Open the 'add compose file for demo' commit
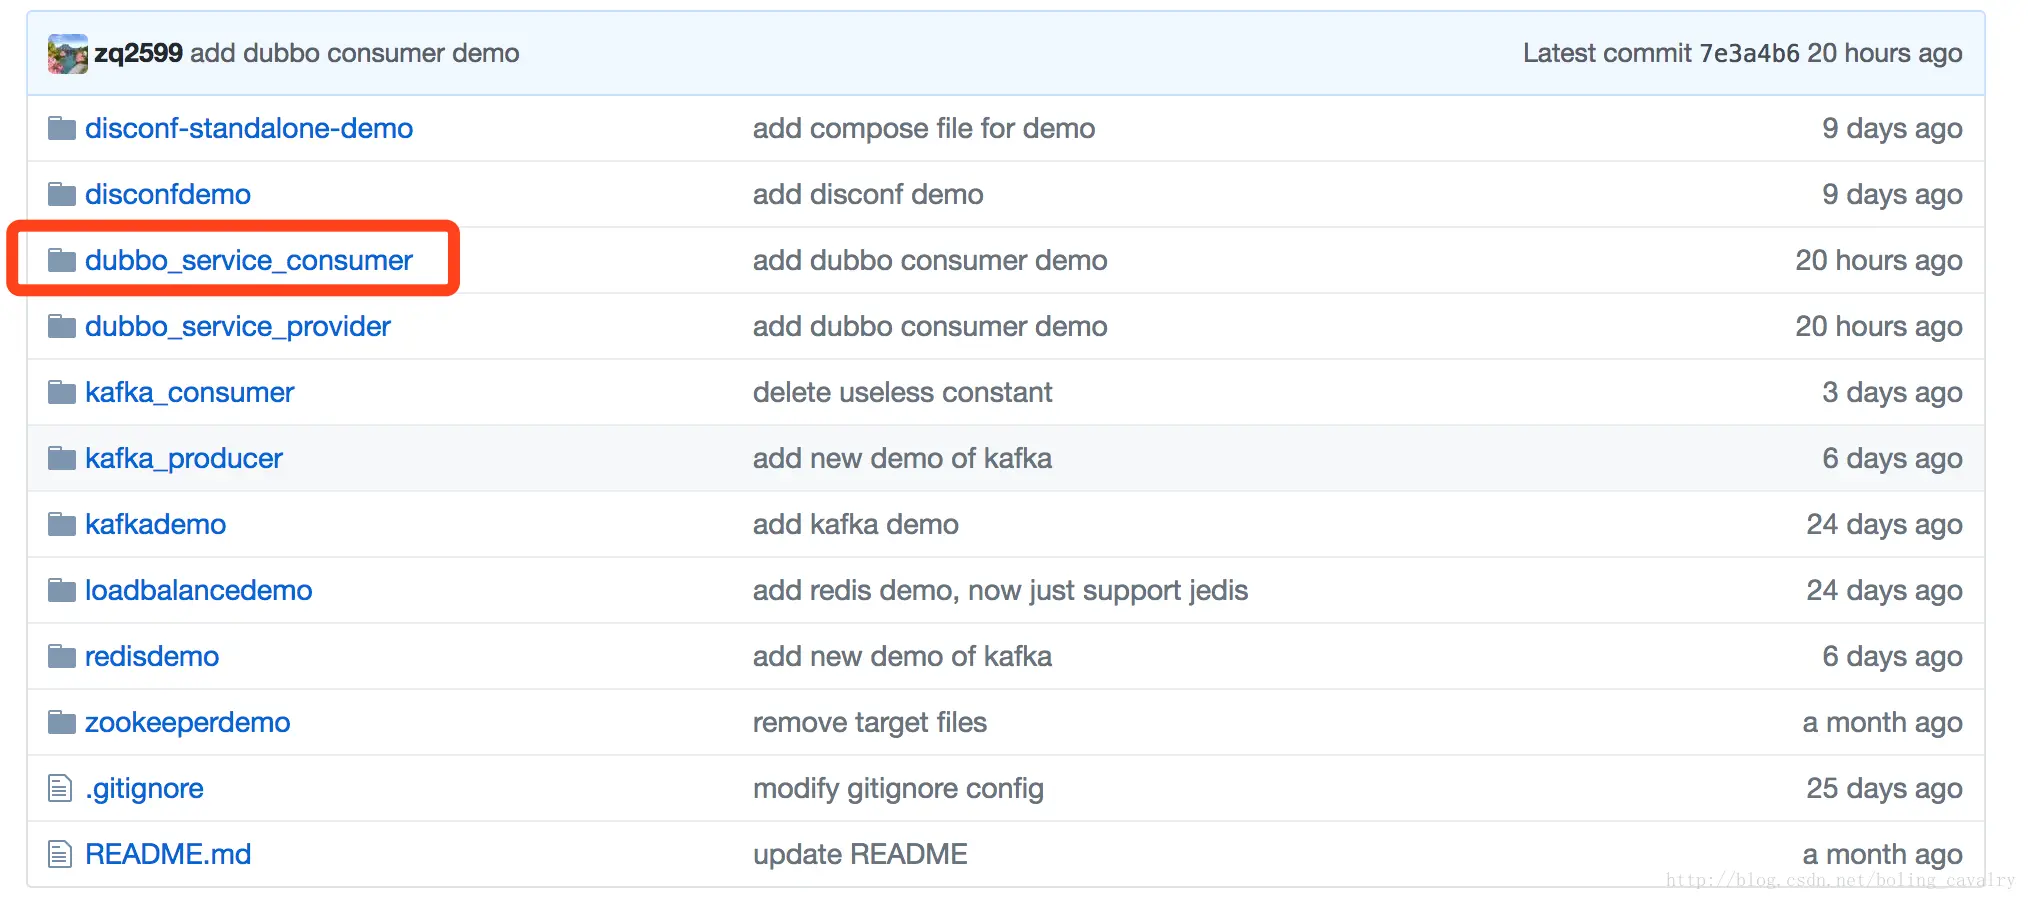Image resolution: width=2028 pixels, height=900 pixels. click(x=923, y=128)
